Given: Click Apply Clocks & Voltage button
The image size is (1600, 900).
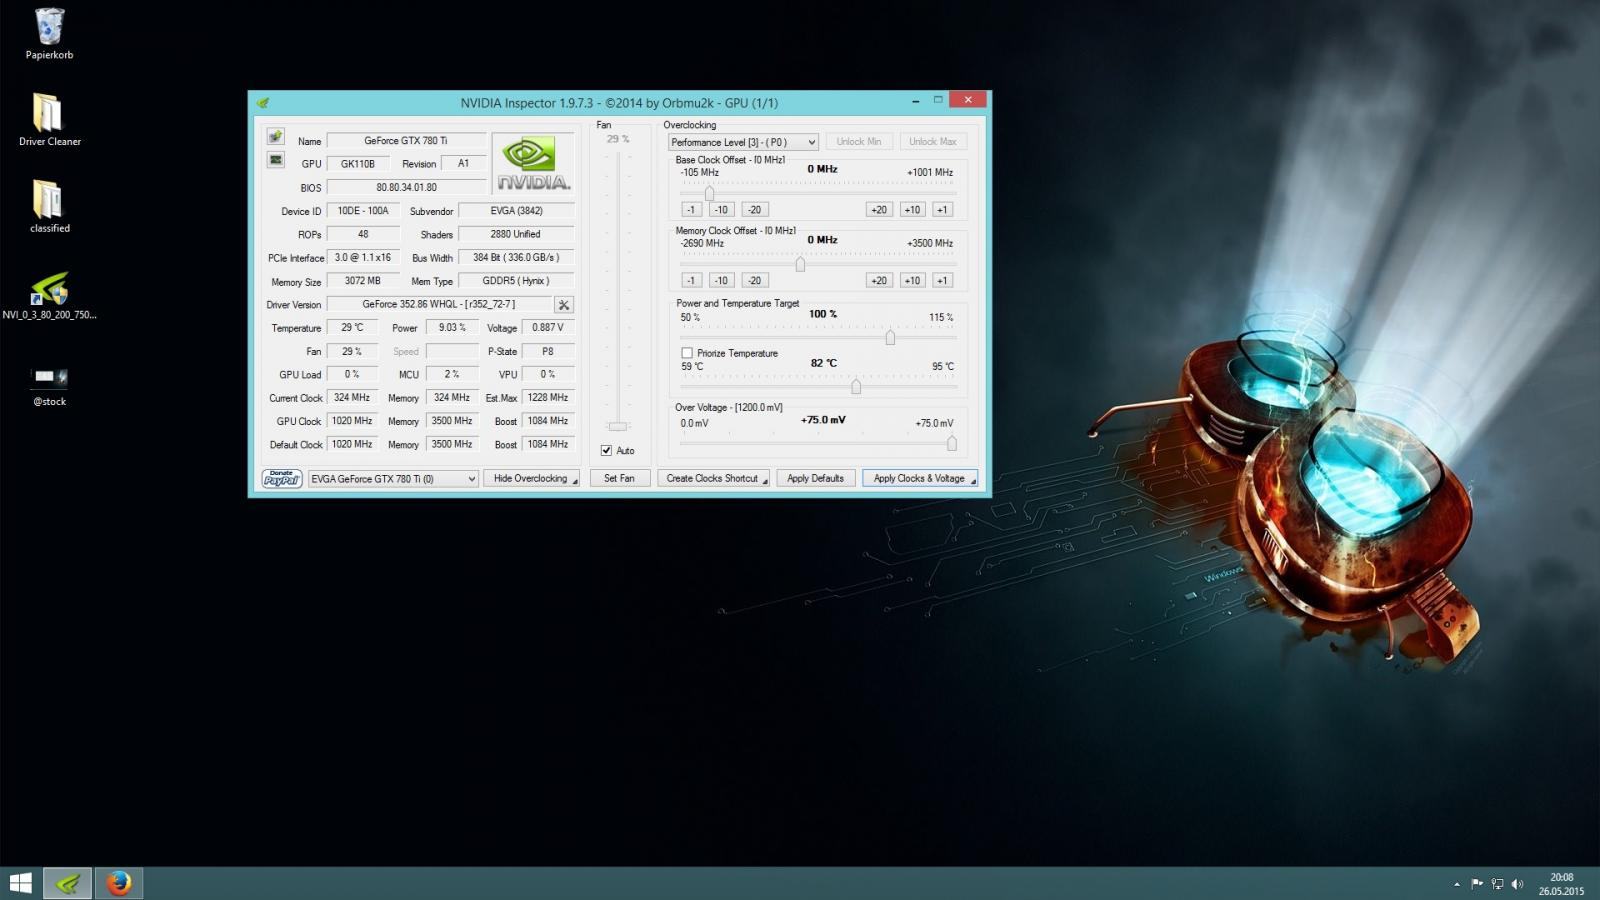Looking at the screenshot, I should 919,479.
